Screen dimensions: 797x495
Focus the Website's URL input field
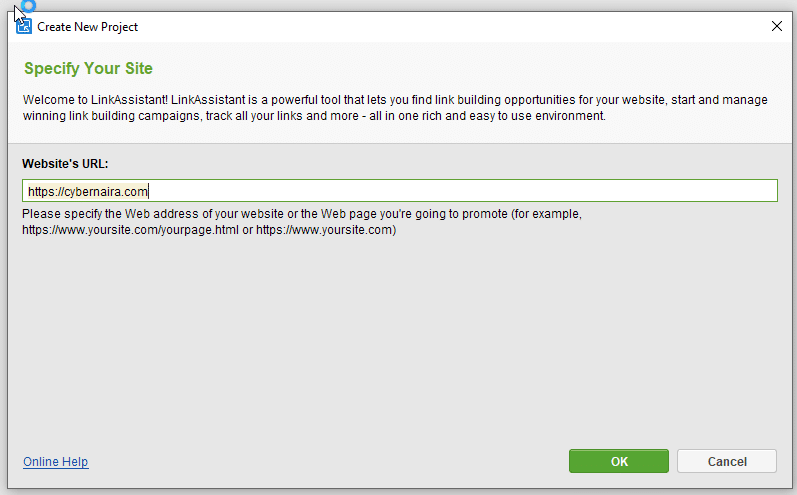click(400, 191)
